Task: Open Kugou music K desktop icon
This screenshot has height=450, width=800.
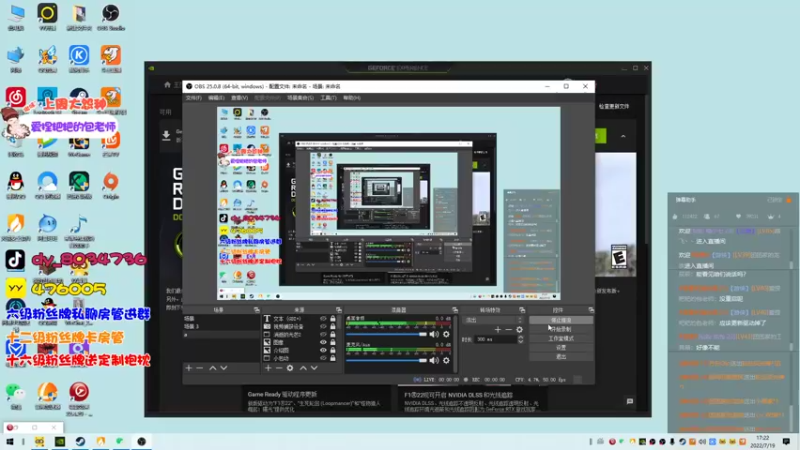Action: tap(79, 59)
